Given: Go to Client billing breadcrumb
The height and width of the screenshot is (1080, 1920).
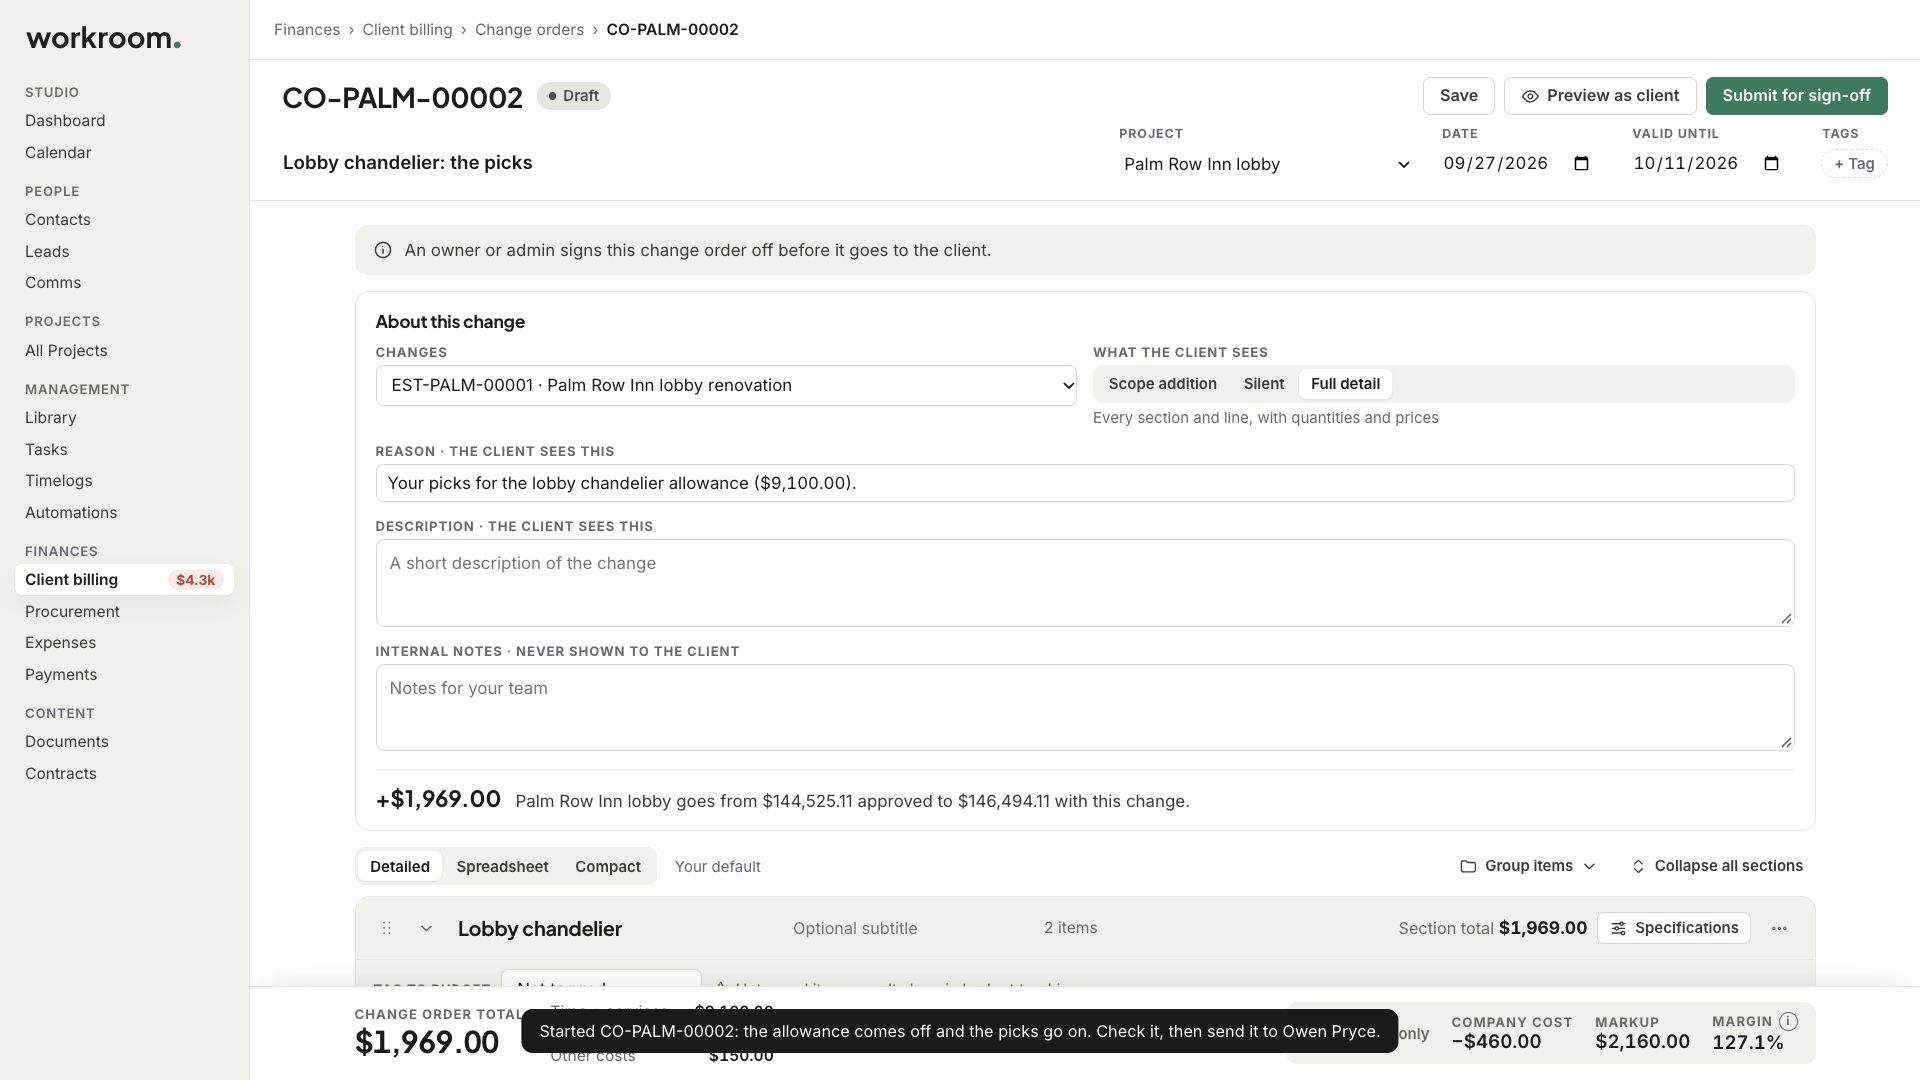Looking at the screenshot, I should point(407,30).
